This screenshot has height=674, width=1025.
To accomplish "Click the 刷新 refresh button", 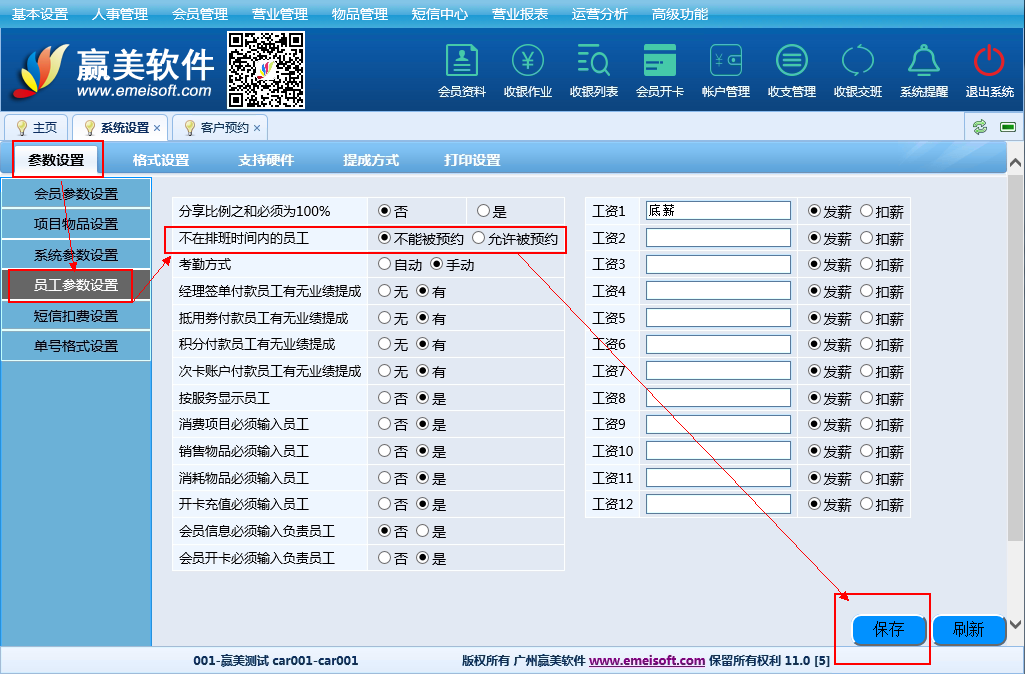I will [967, 630].
